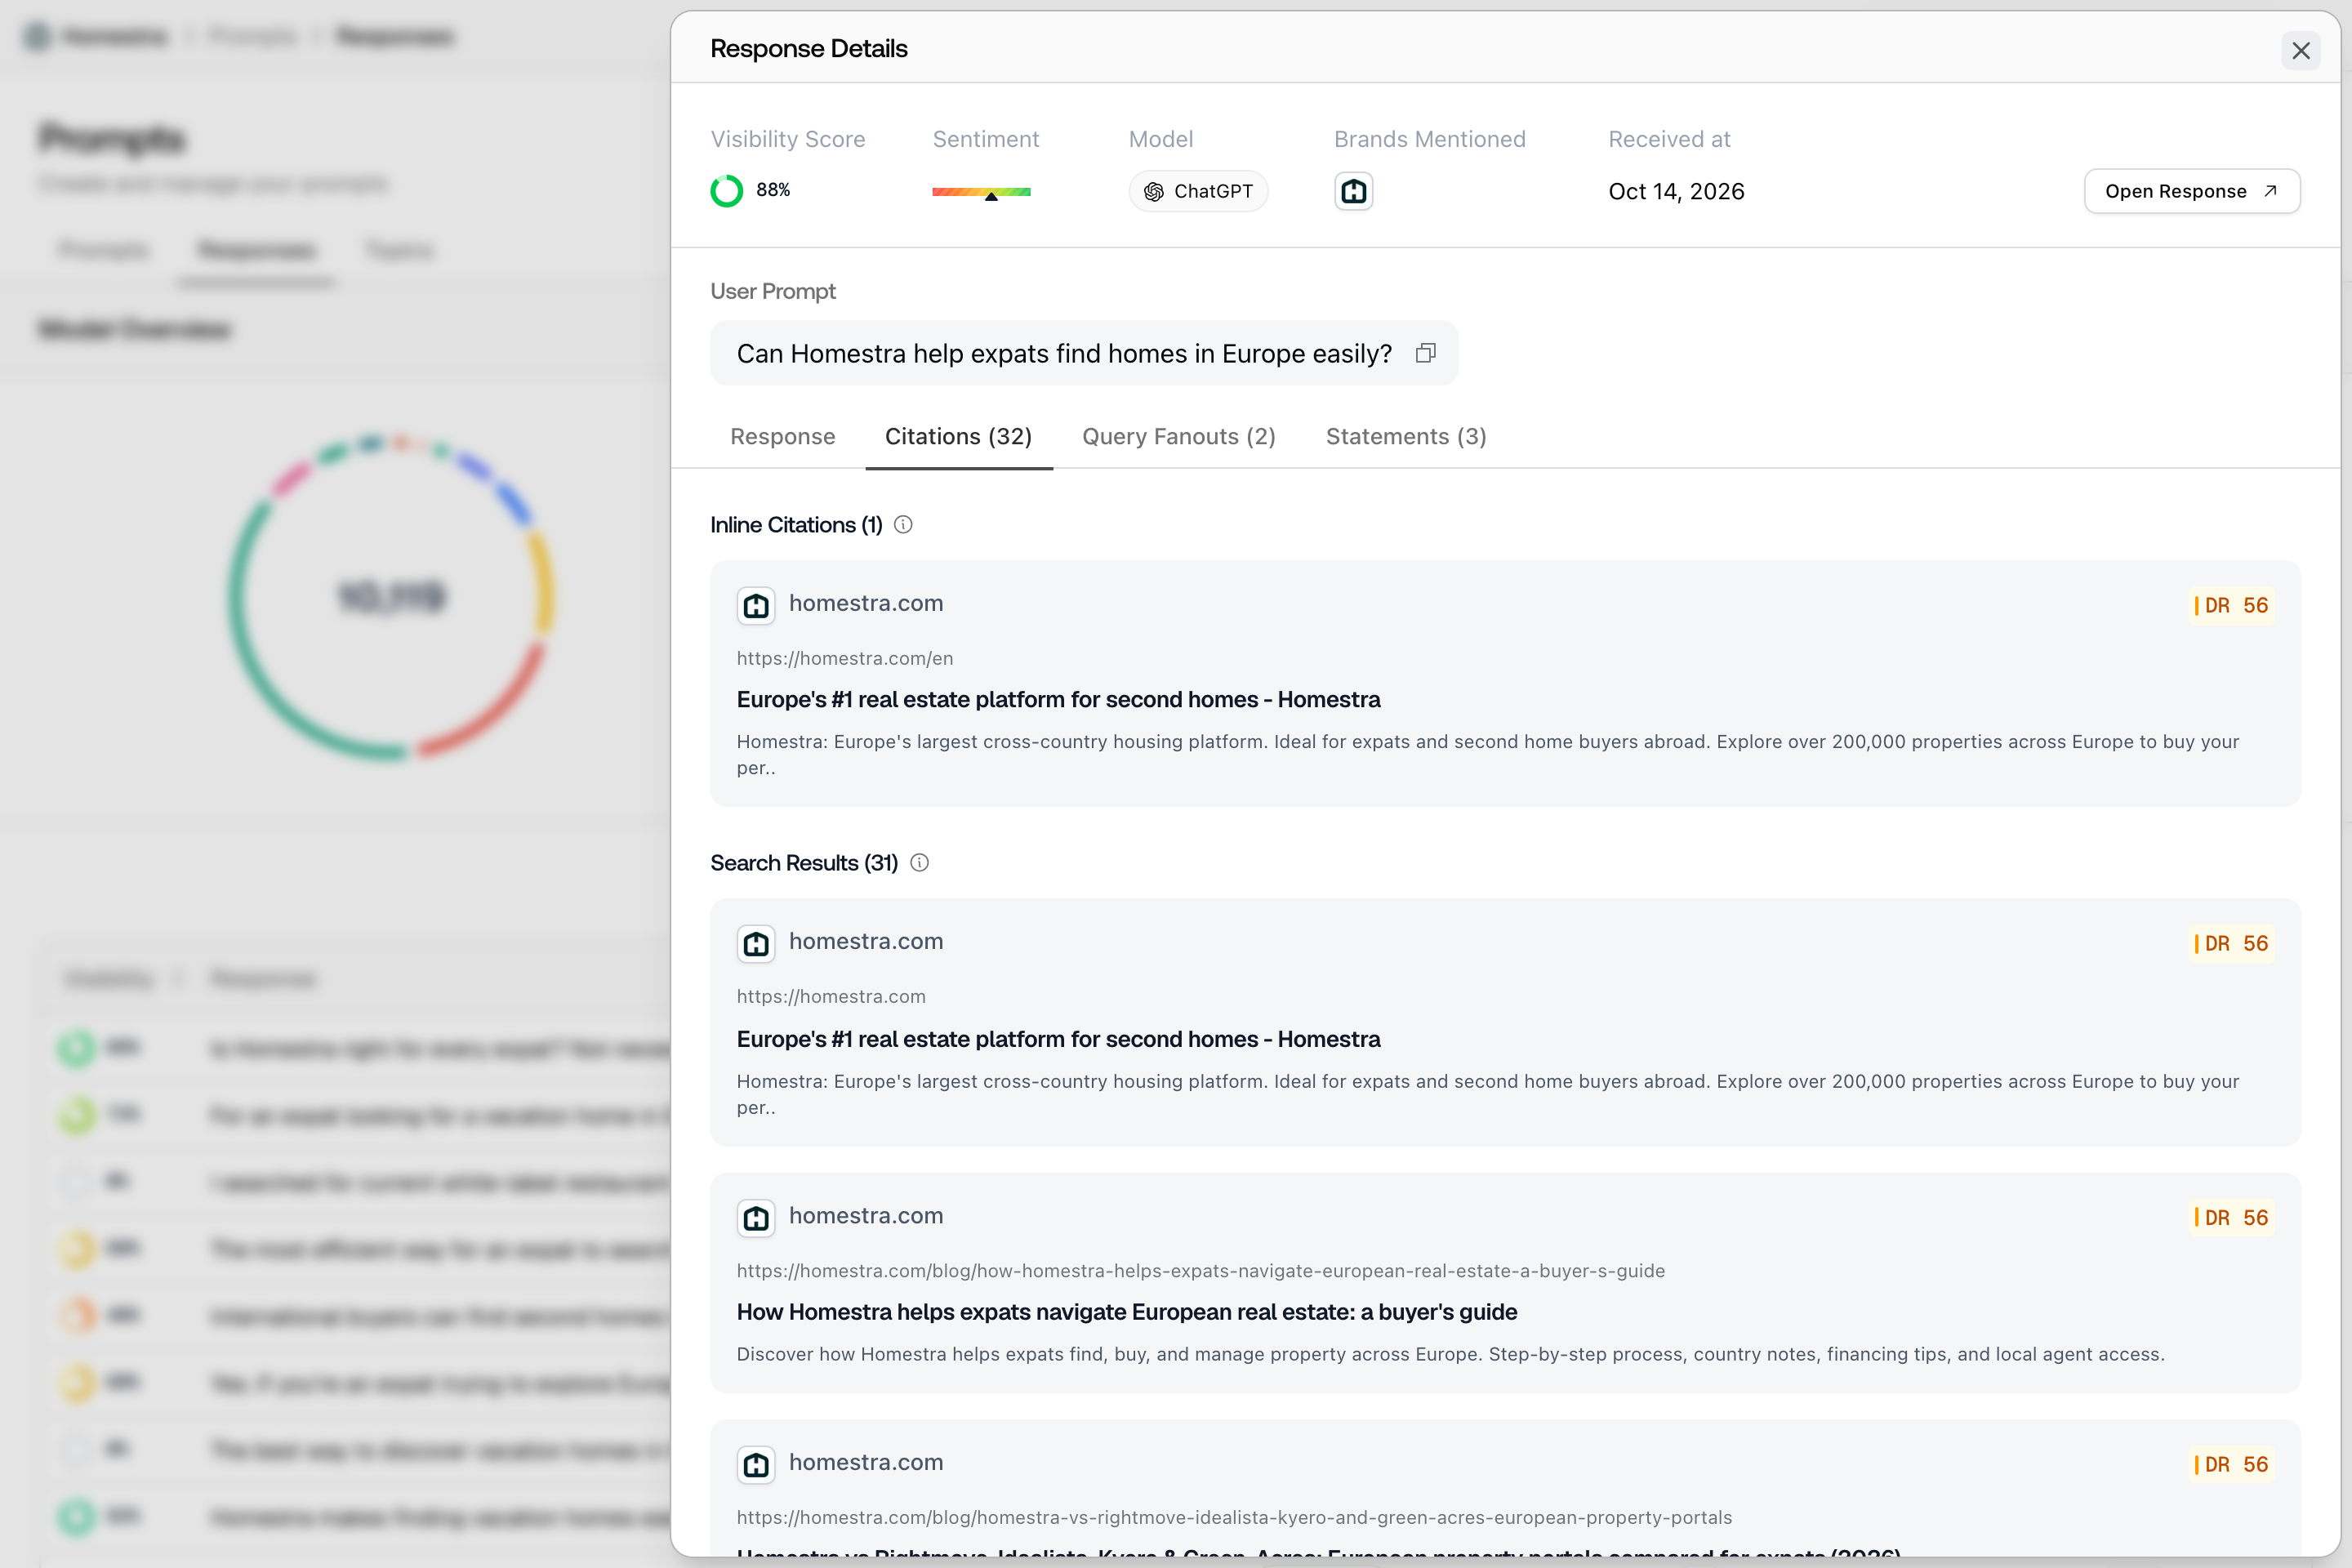
Task: Click the favicon on the Rightmove comparison card
Action: coord(756,1464)
